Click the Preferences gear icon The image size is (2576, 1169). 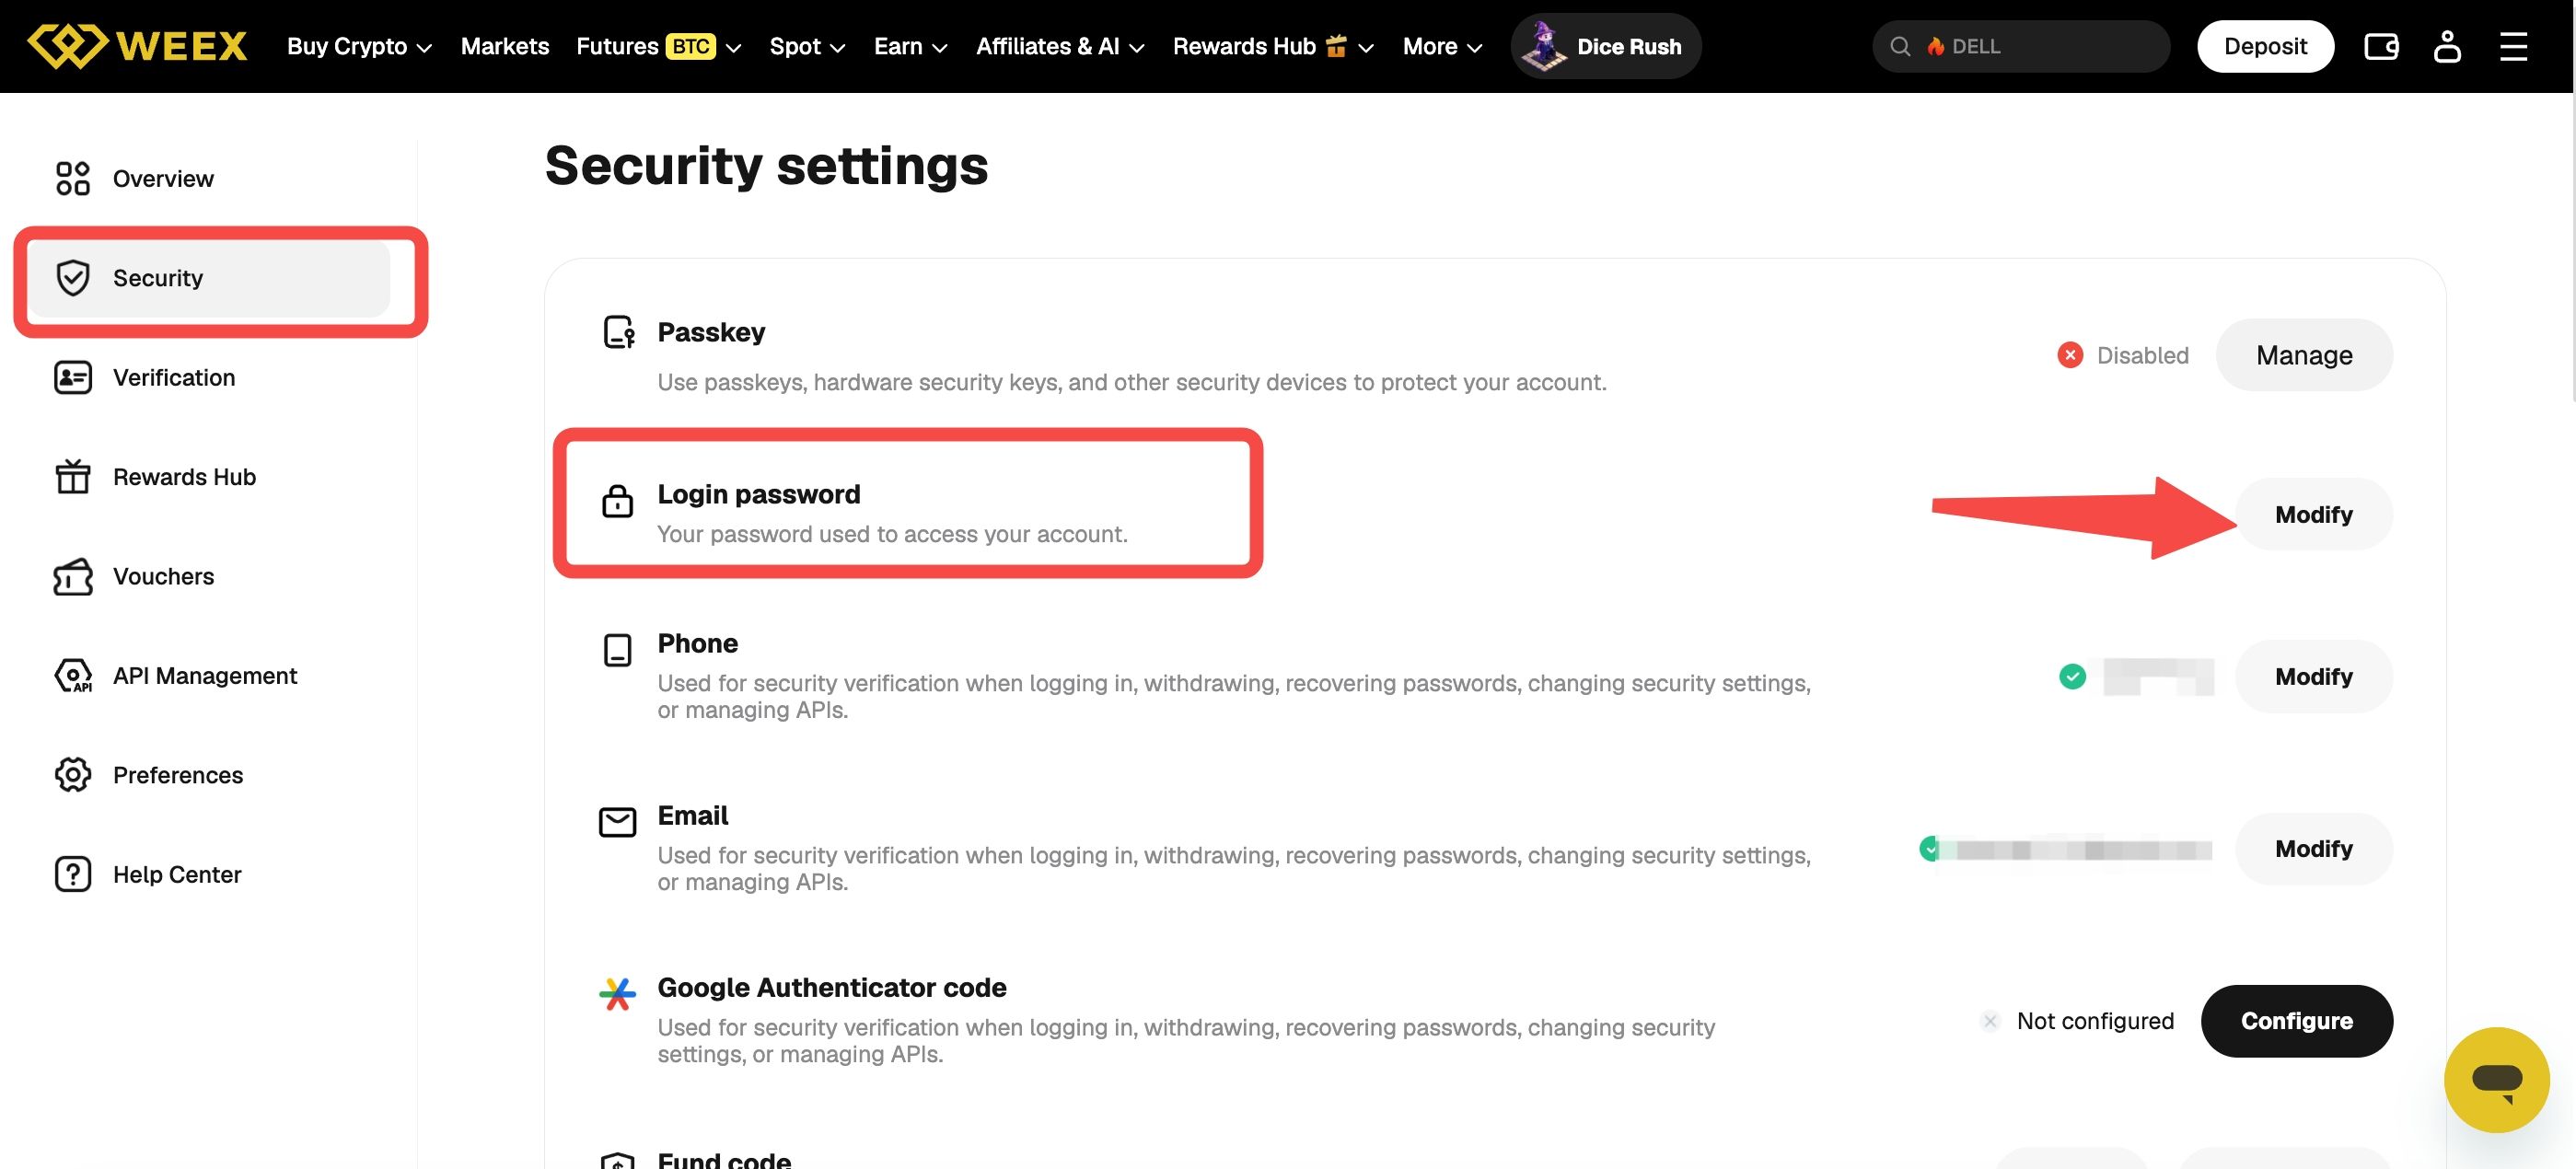pos(73,775)
